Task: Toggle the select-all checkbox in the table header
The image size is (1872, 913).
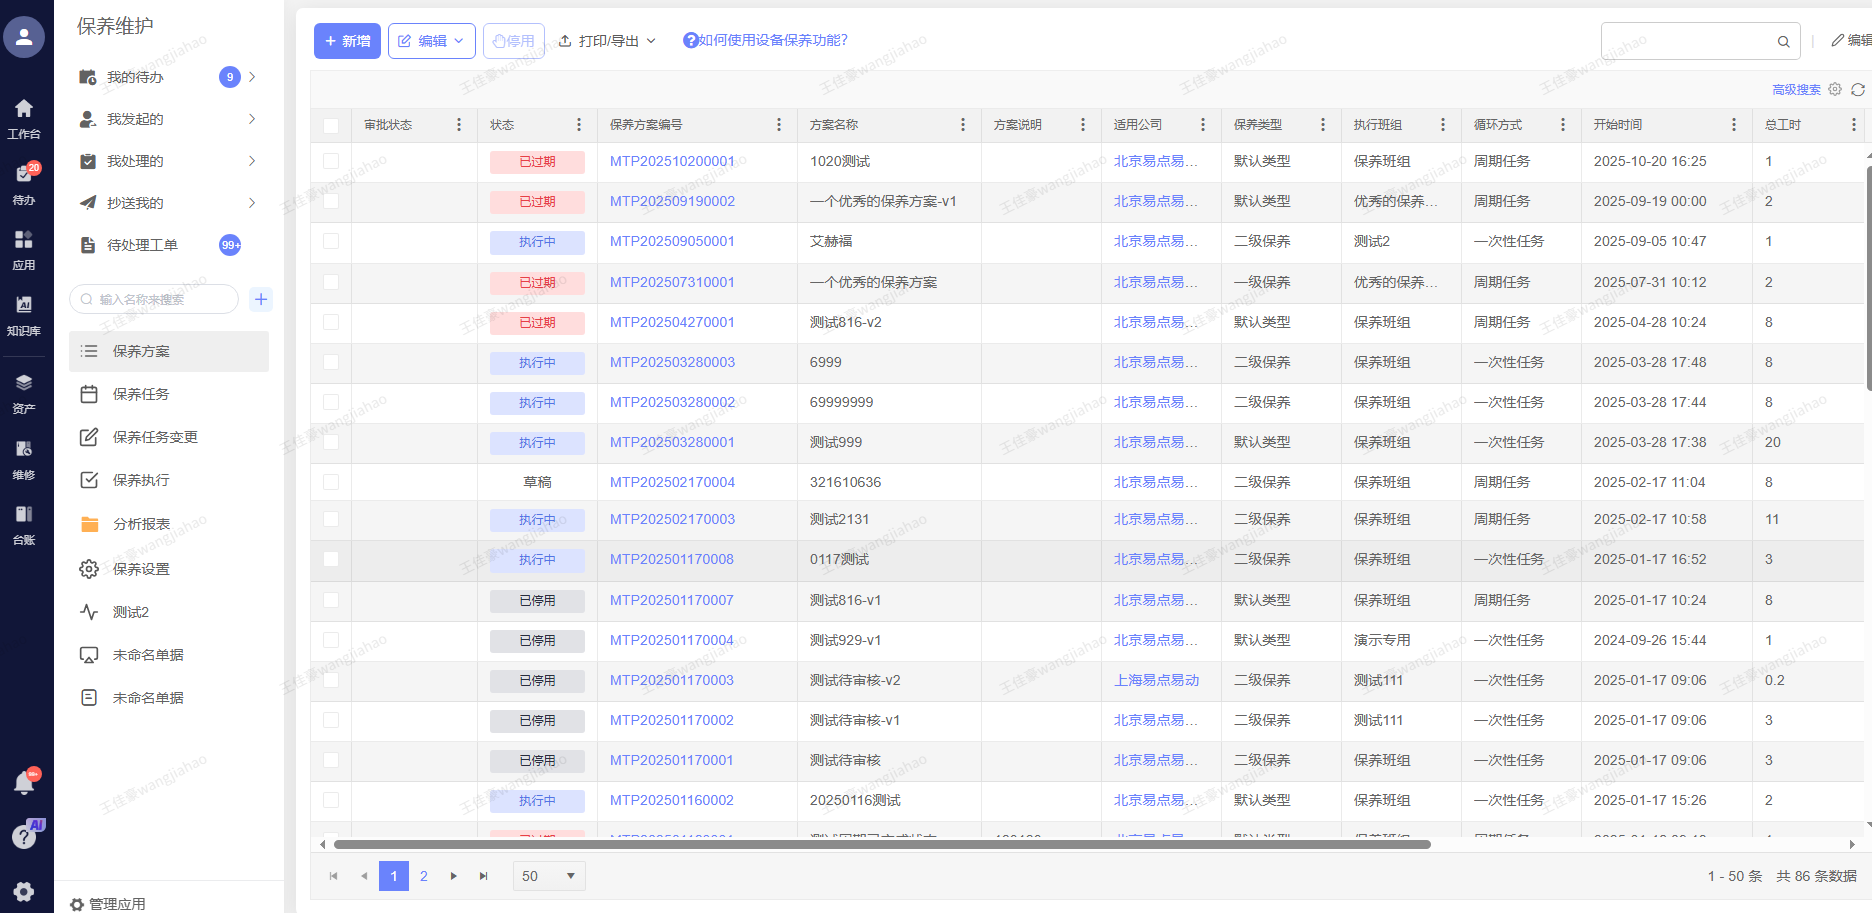Action: pyautogui.click(x=331, y=125)
